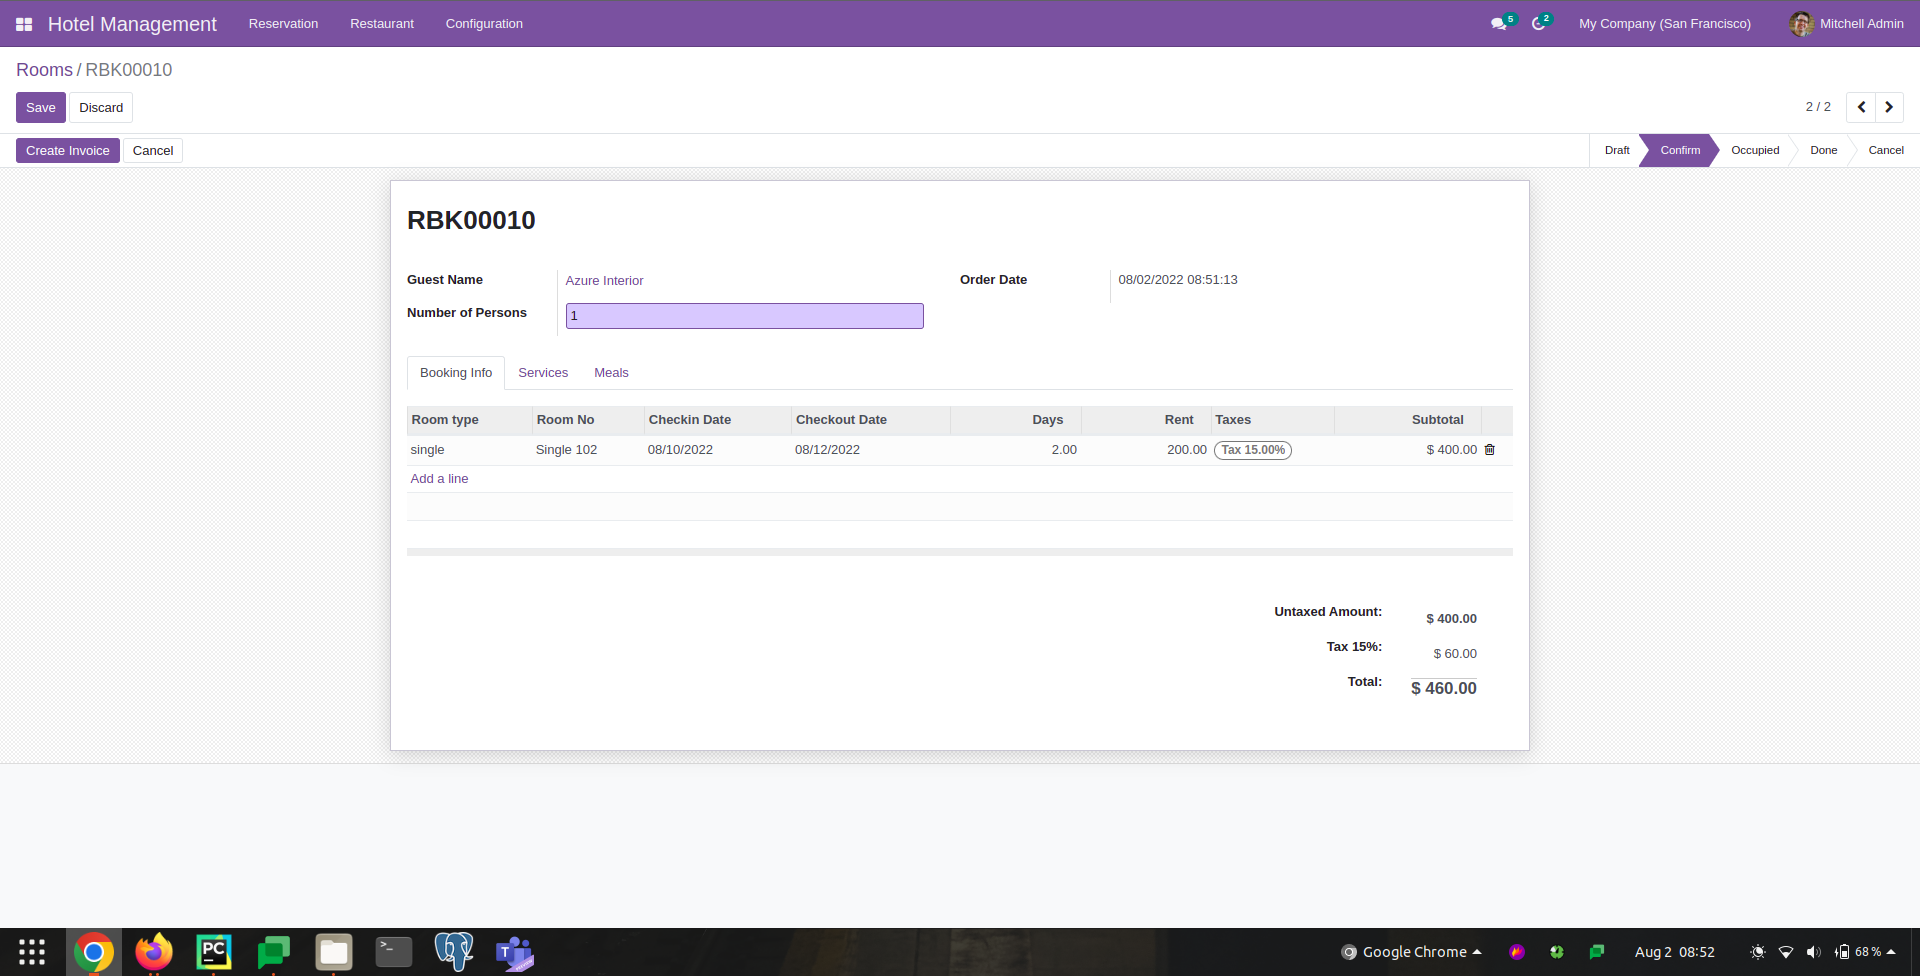Screen dimensions: 1920x976
Task: Open the Terminal from the dock
Action: (x=394, y=952)
